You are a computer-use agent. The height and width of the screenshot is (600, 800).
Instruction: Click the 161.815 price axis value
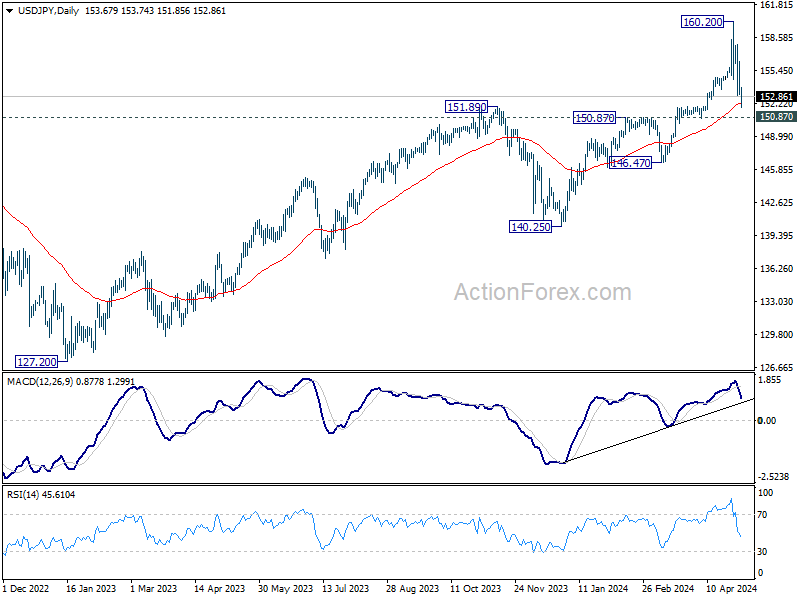pos(777,5)
